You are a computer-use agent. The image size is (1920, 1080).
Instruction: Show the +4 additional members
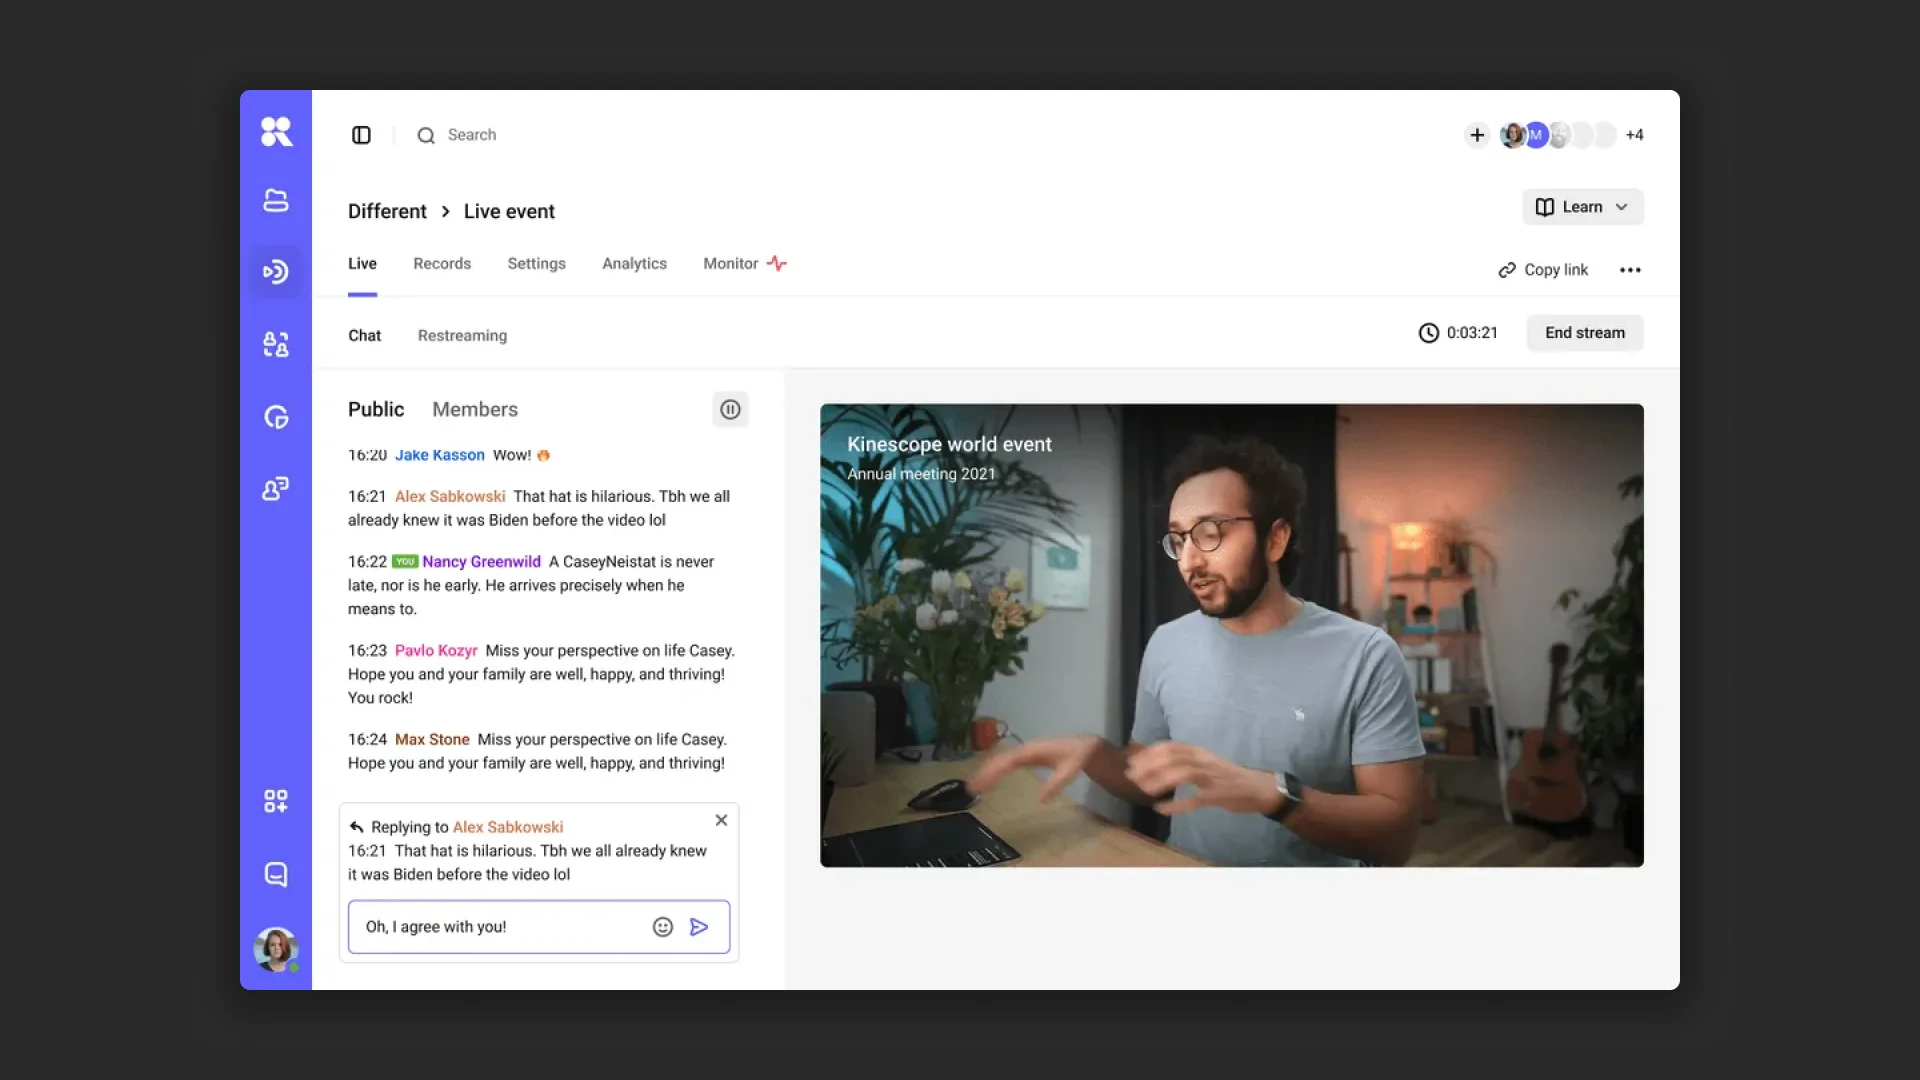(x=1634, y=135)
